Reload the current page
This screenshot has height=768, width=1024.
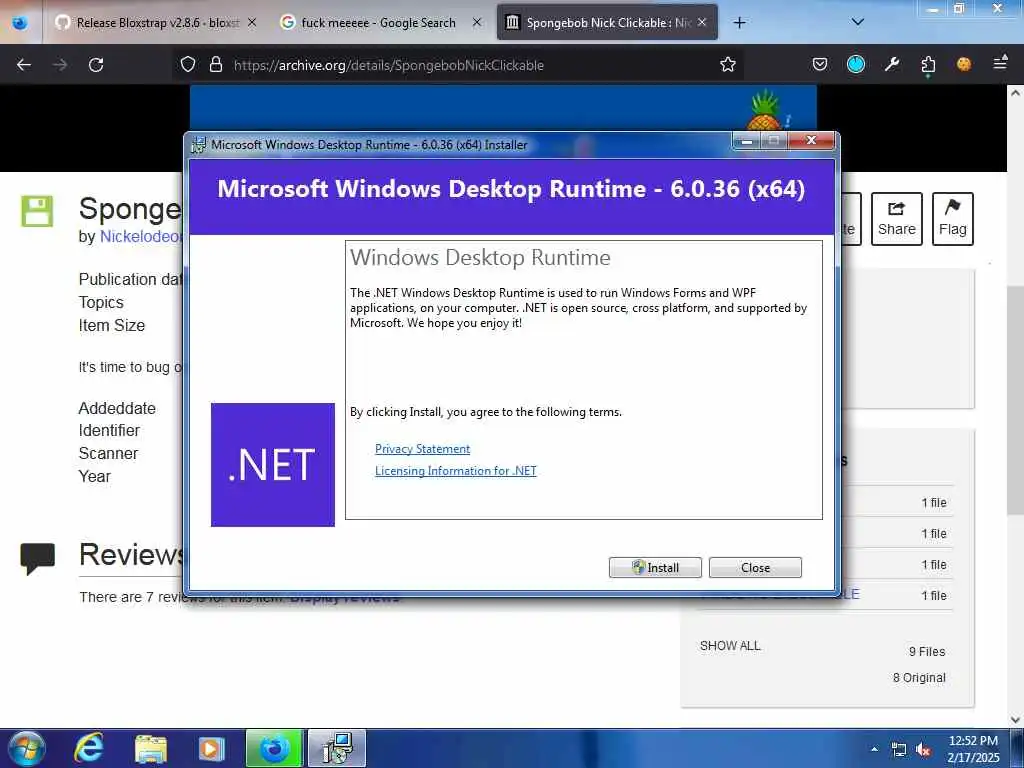tap(96, 65)
